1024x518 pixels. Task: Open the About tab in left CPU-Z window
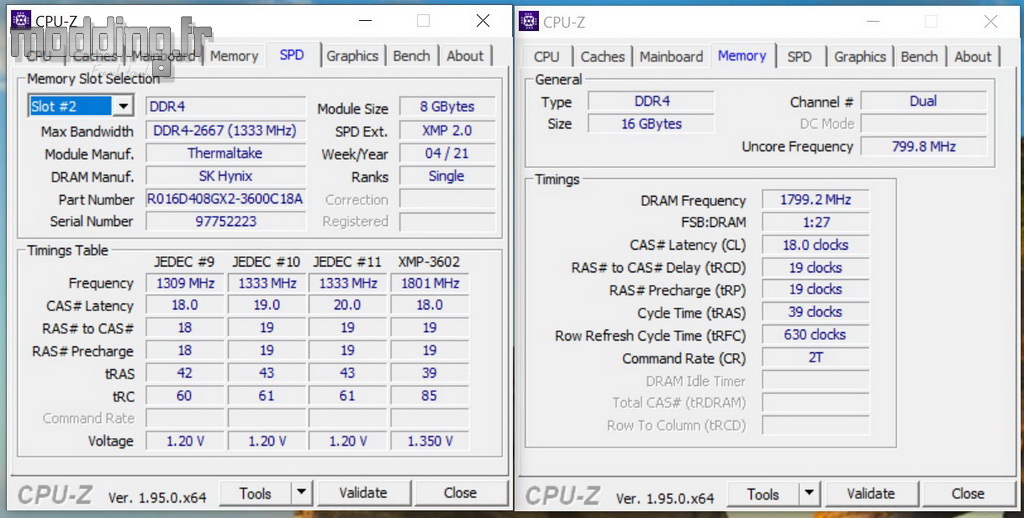point(465,56)
